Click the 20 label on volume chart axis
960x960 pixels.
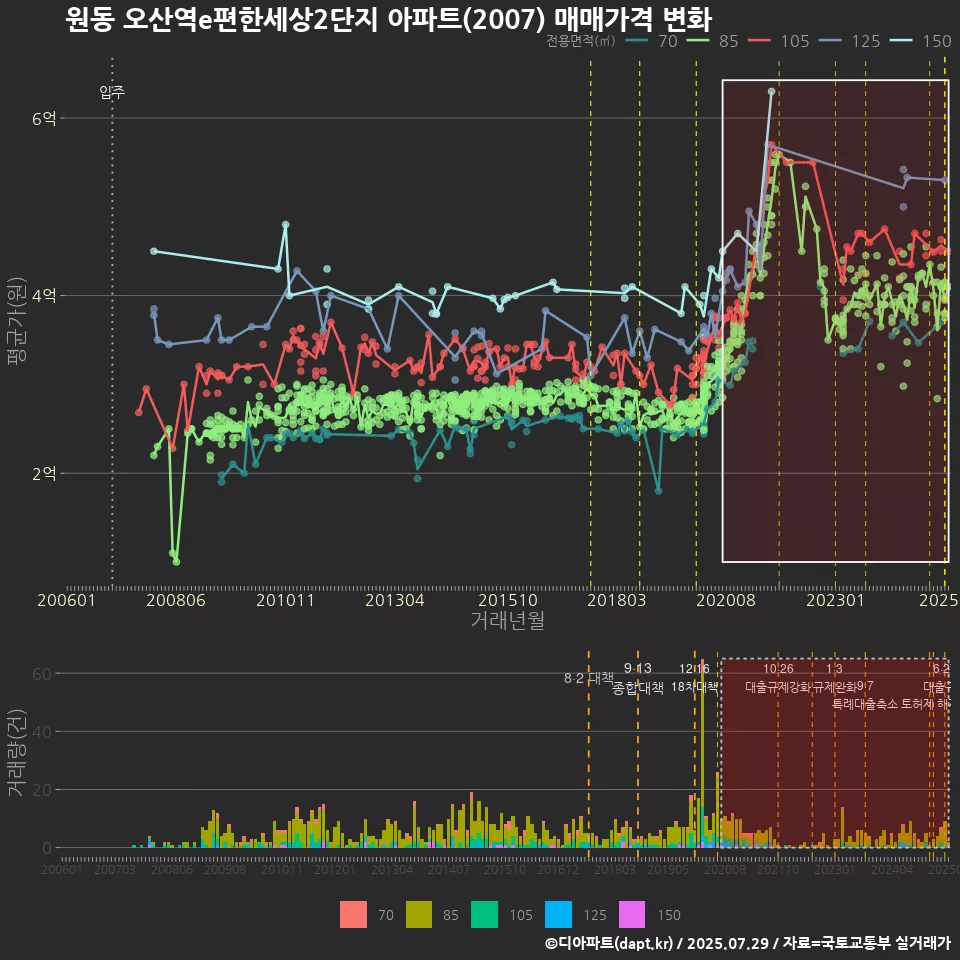click(x=42, y=790)
